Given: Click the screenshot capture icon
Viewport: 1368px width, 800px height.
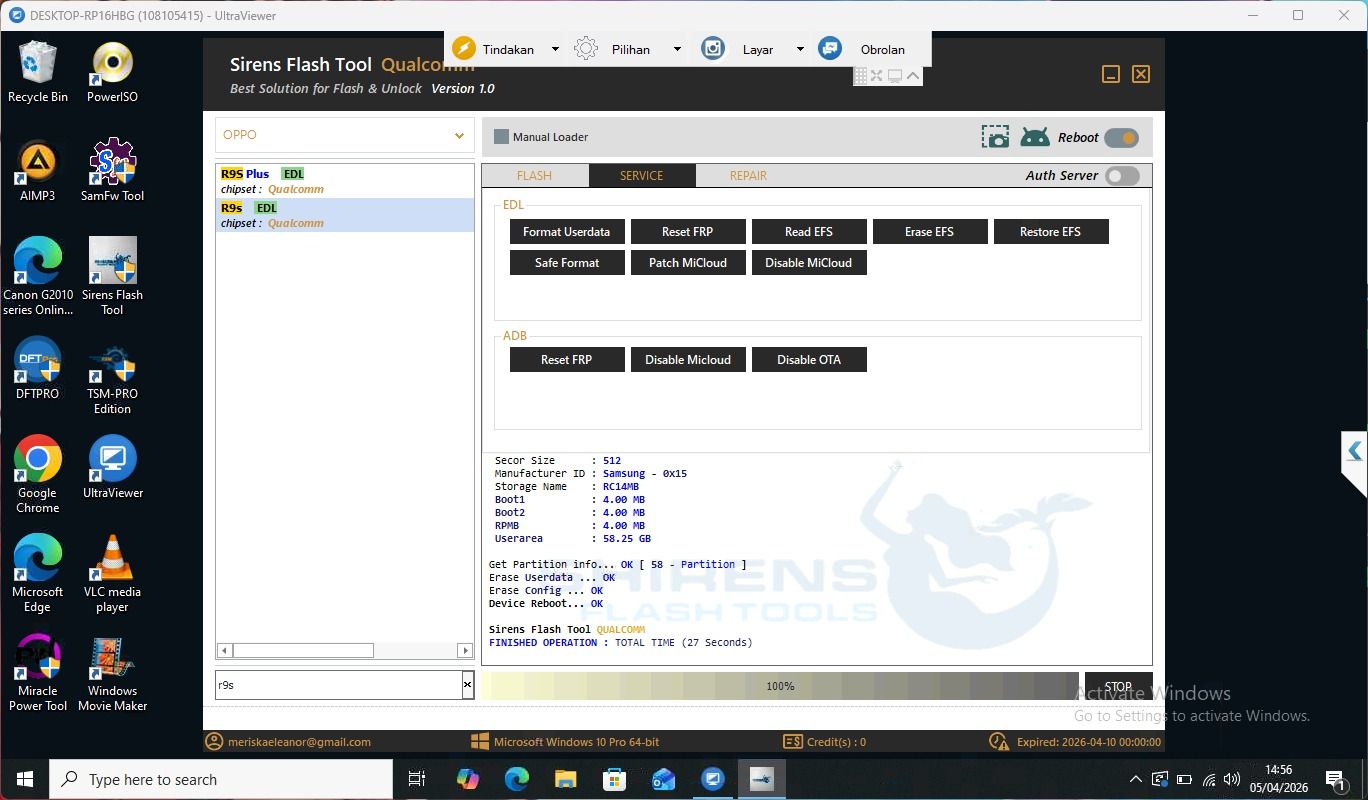Looking at the screenshot, I should pyautogui.click(x=995, y=138).
